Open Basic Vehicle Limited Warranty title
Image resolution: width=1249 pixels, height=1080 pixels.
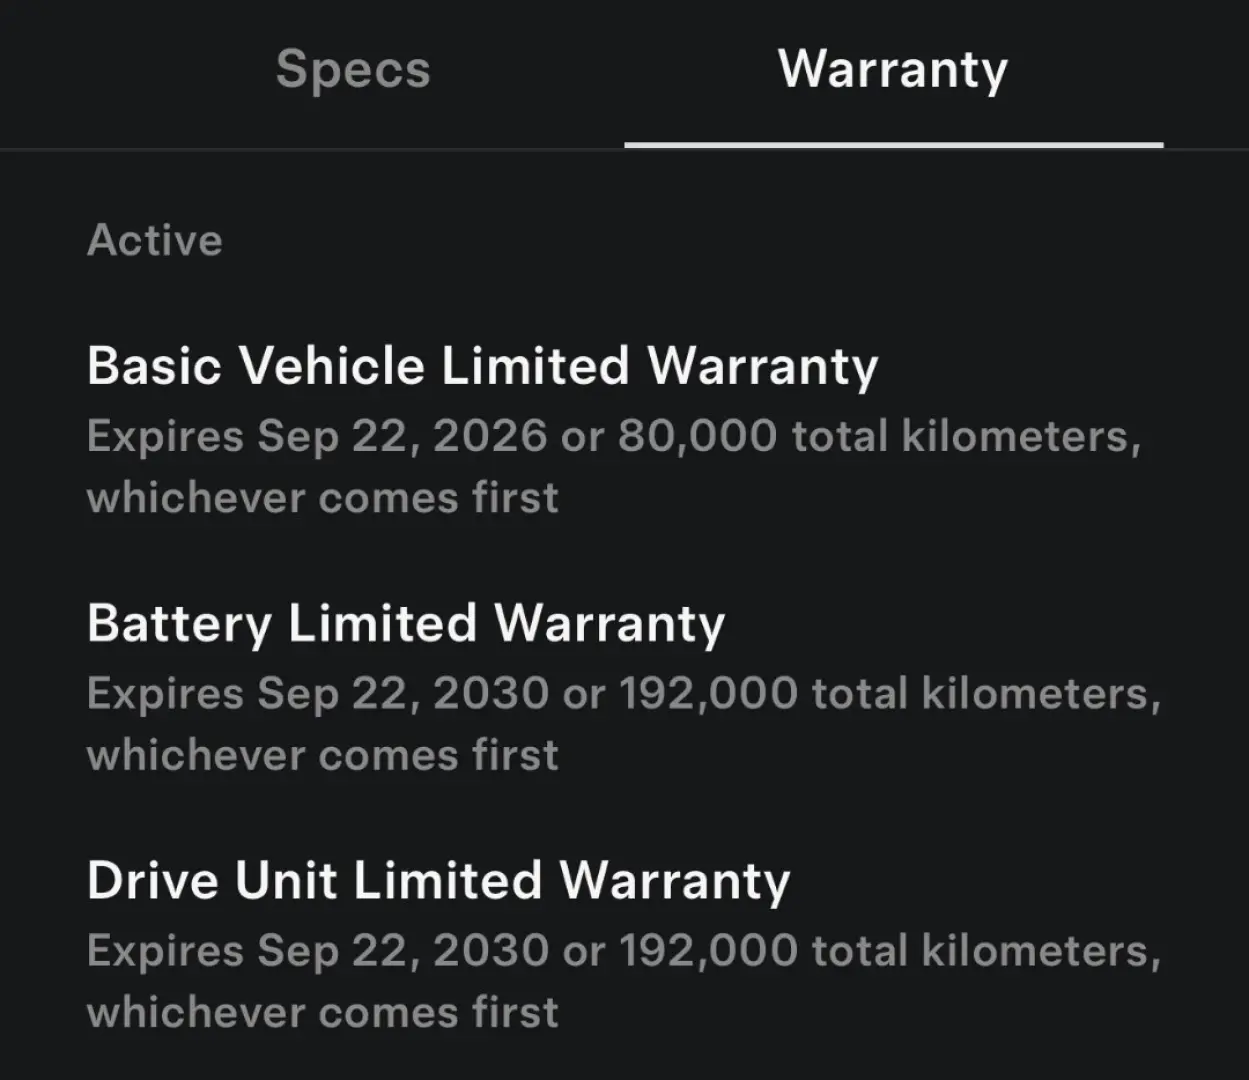pos(482,365)
